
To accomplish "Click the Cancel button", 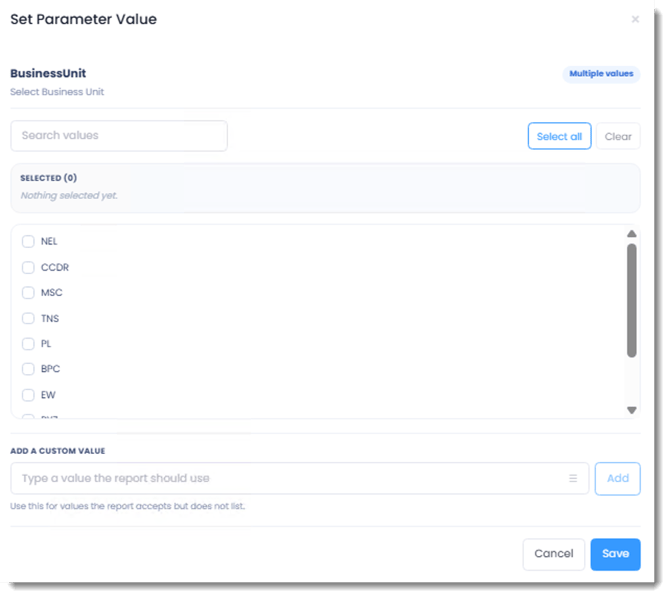I will [554, 554].
